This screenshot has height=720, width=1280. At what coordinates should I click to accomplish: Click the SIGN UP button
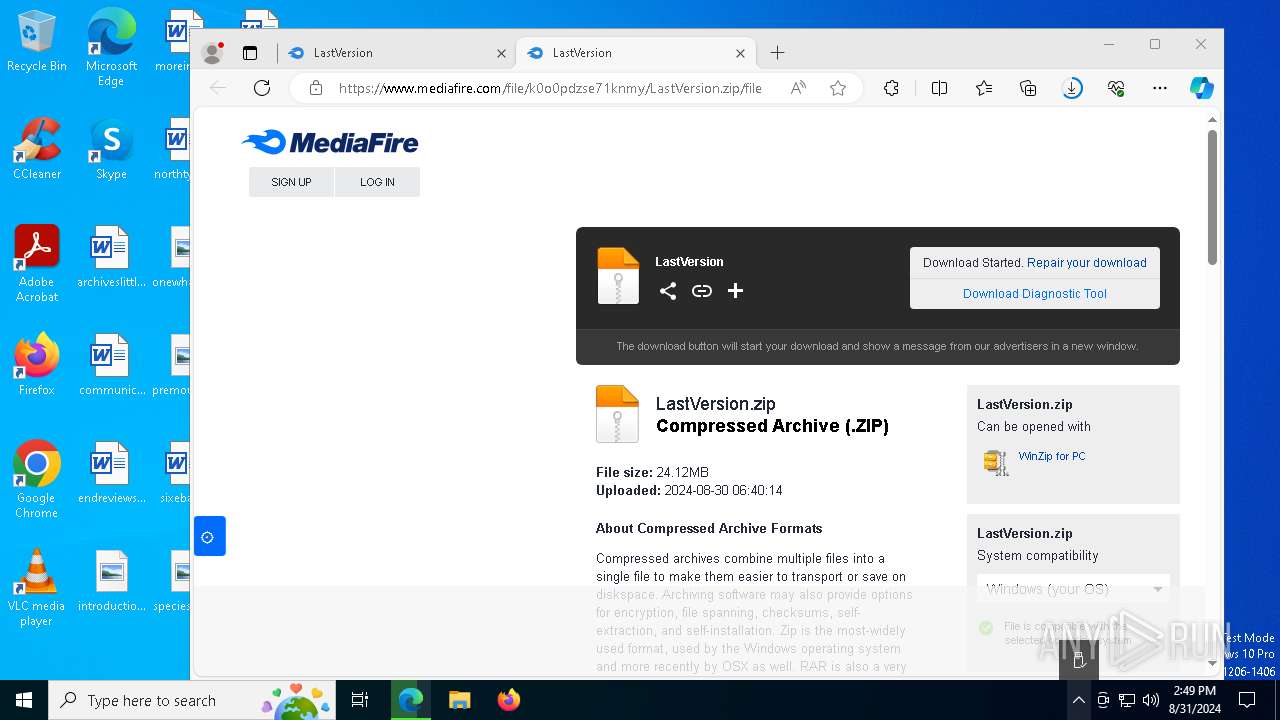(291, 182)
